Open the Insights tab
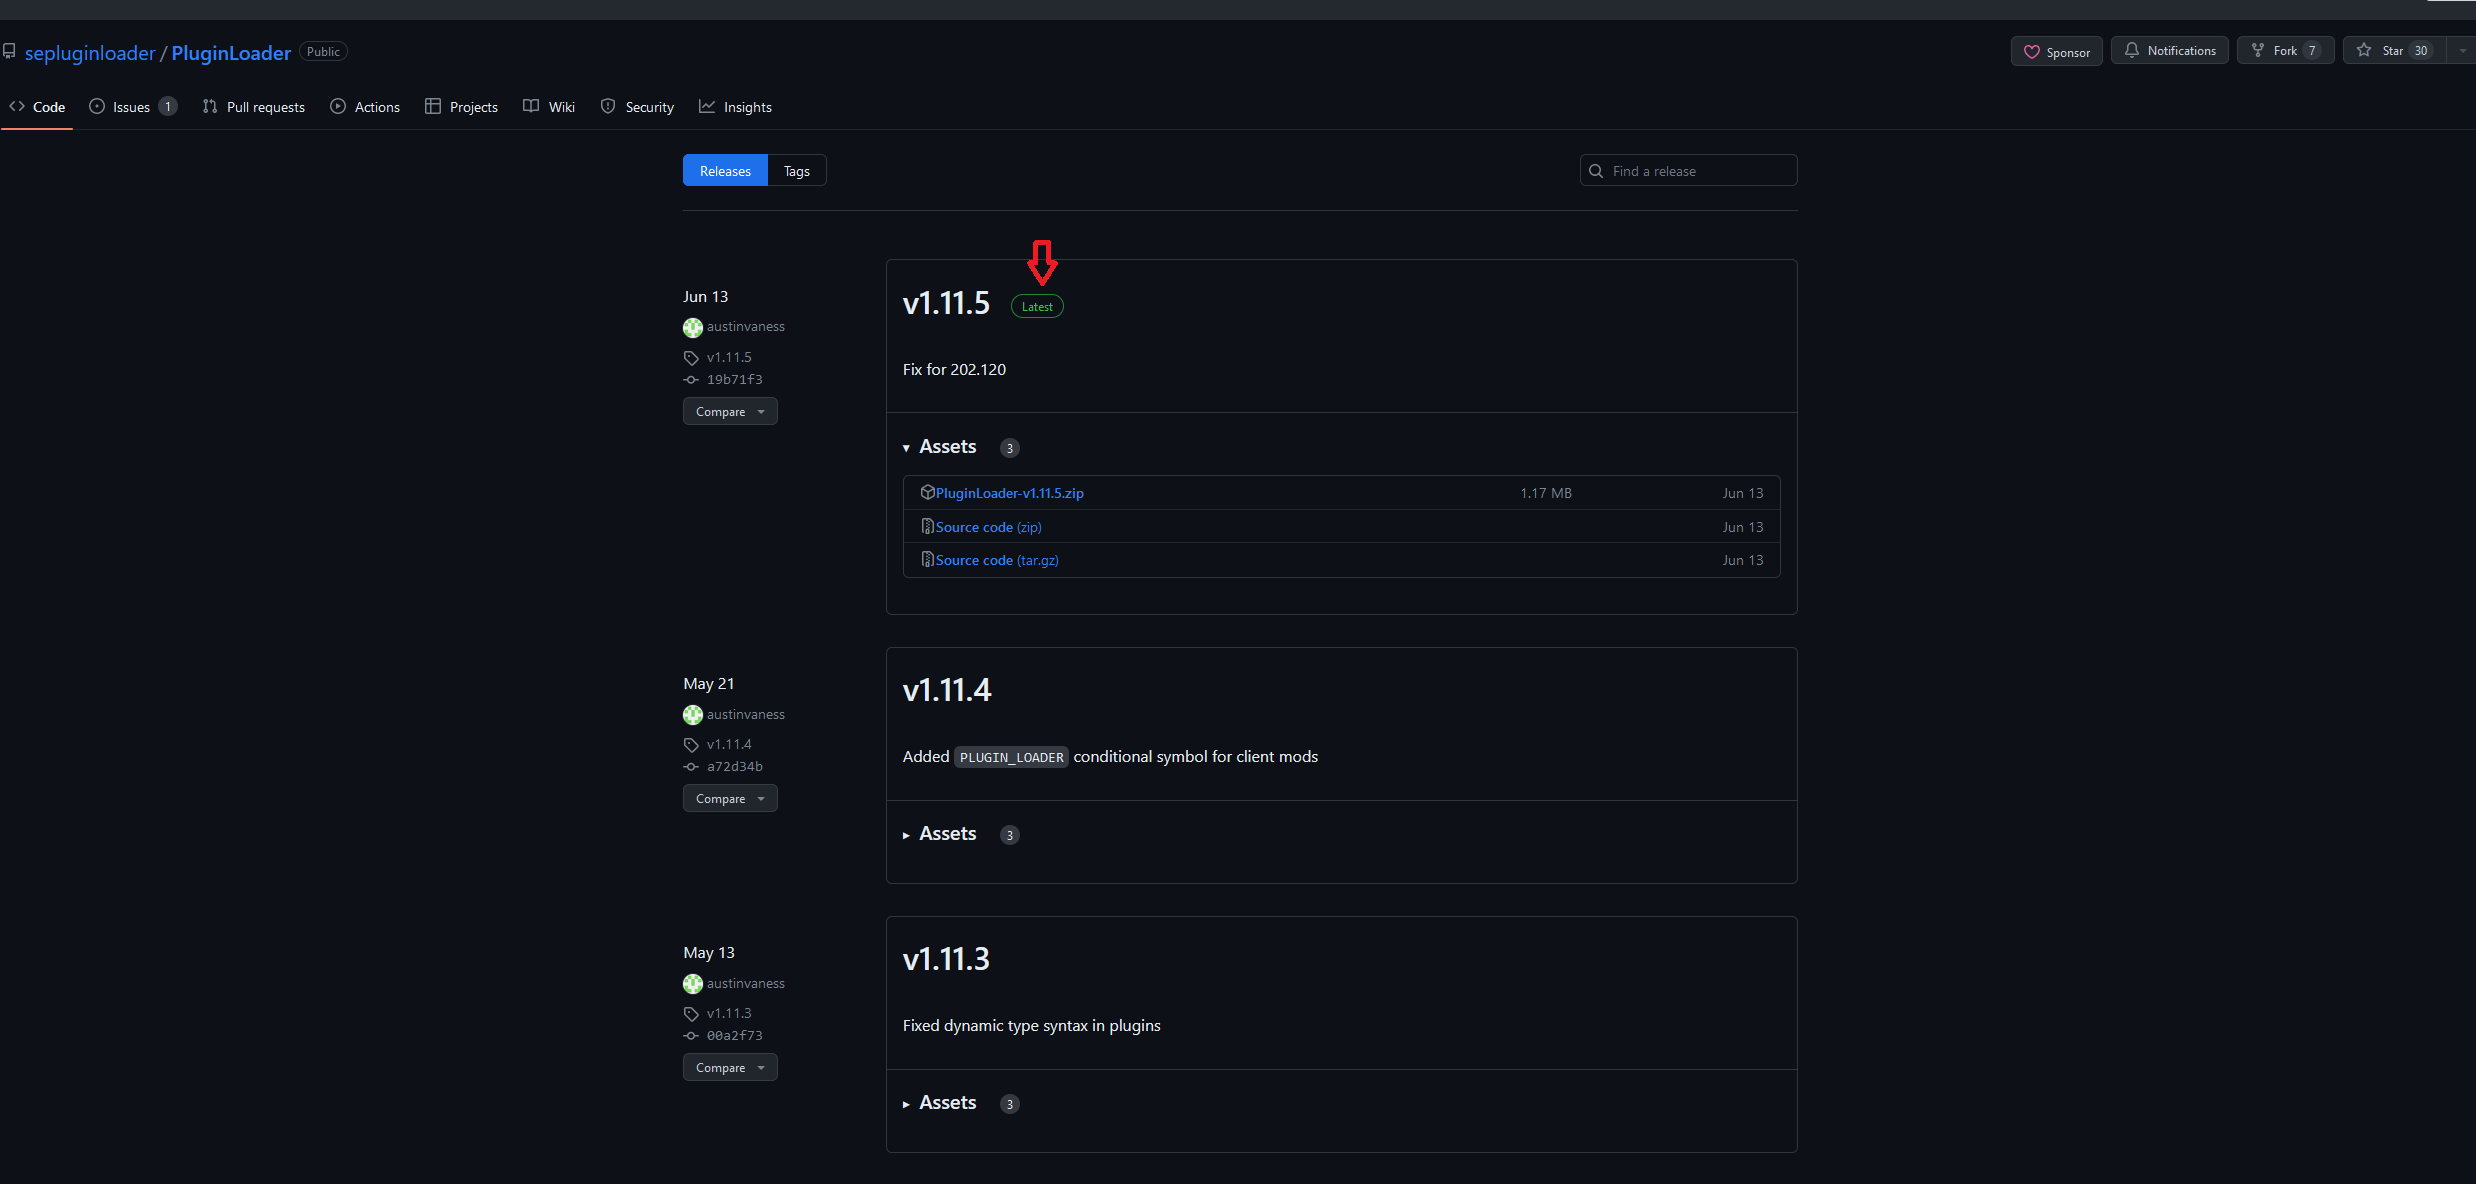 pos(735,107)
